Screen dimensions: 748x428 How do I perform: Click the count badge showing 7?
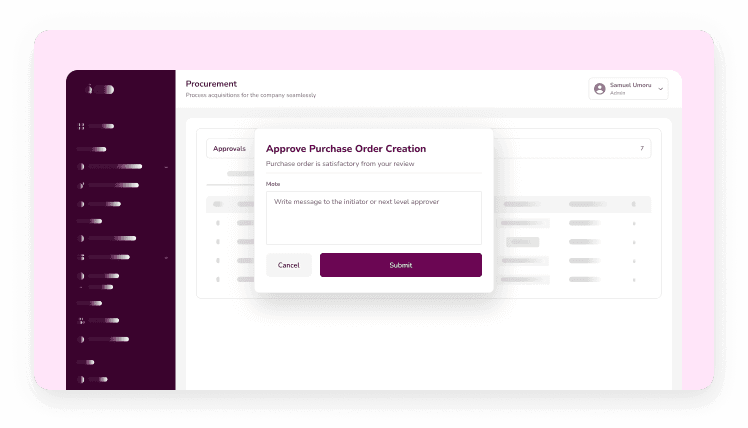point(641,149)
